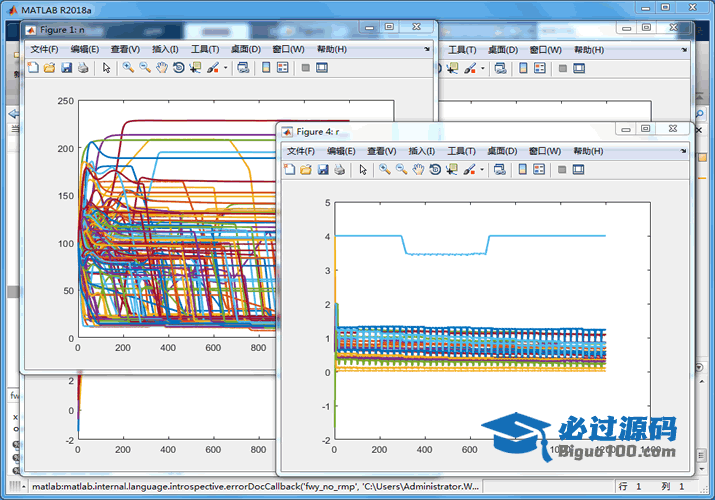Image resolution: width=715 pixels, height=500 pixels.
Task: Select Pan hand tool in Figure 1
Action: [162, 68]
